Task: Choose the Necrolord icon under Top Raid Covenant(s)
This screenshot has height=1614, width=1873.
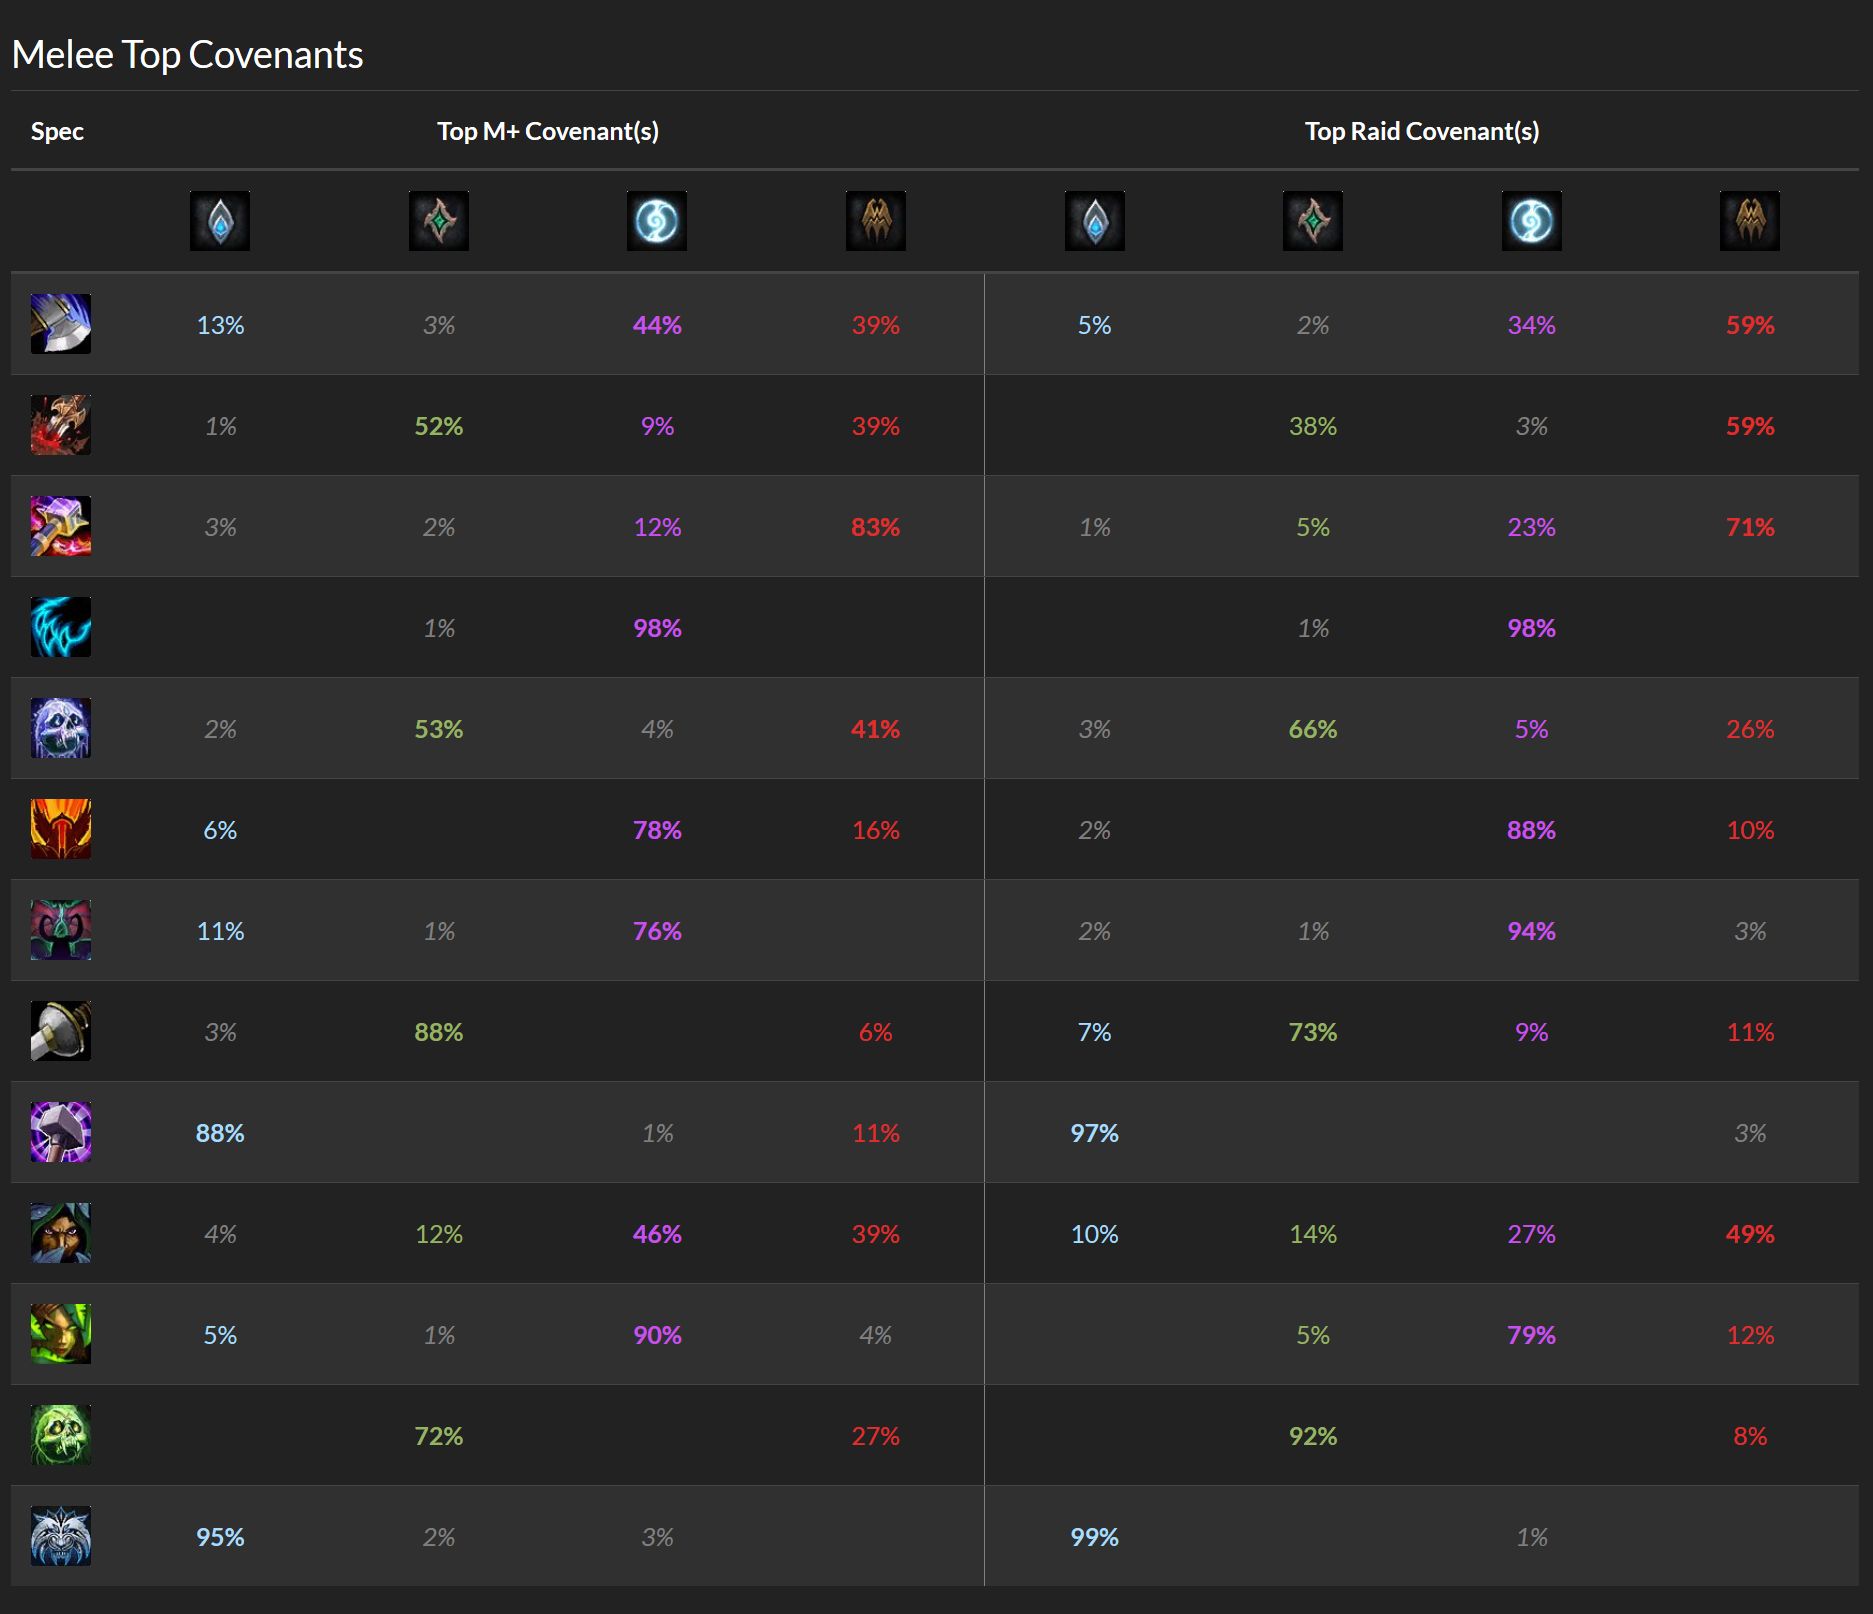Action: 1312,221
